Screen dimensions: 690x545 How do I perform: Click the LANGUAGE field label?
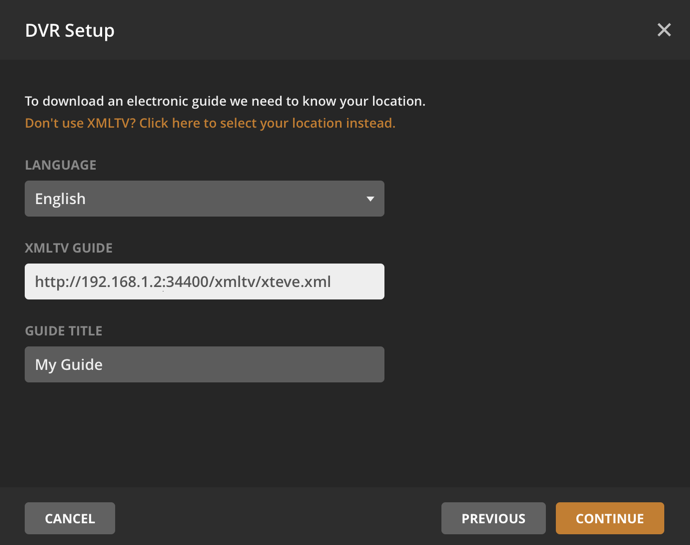[61, 165]
